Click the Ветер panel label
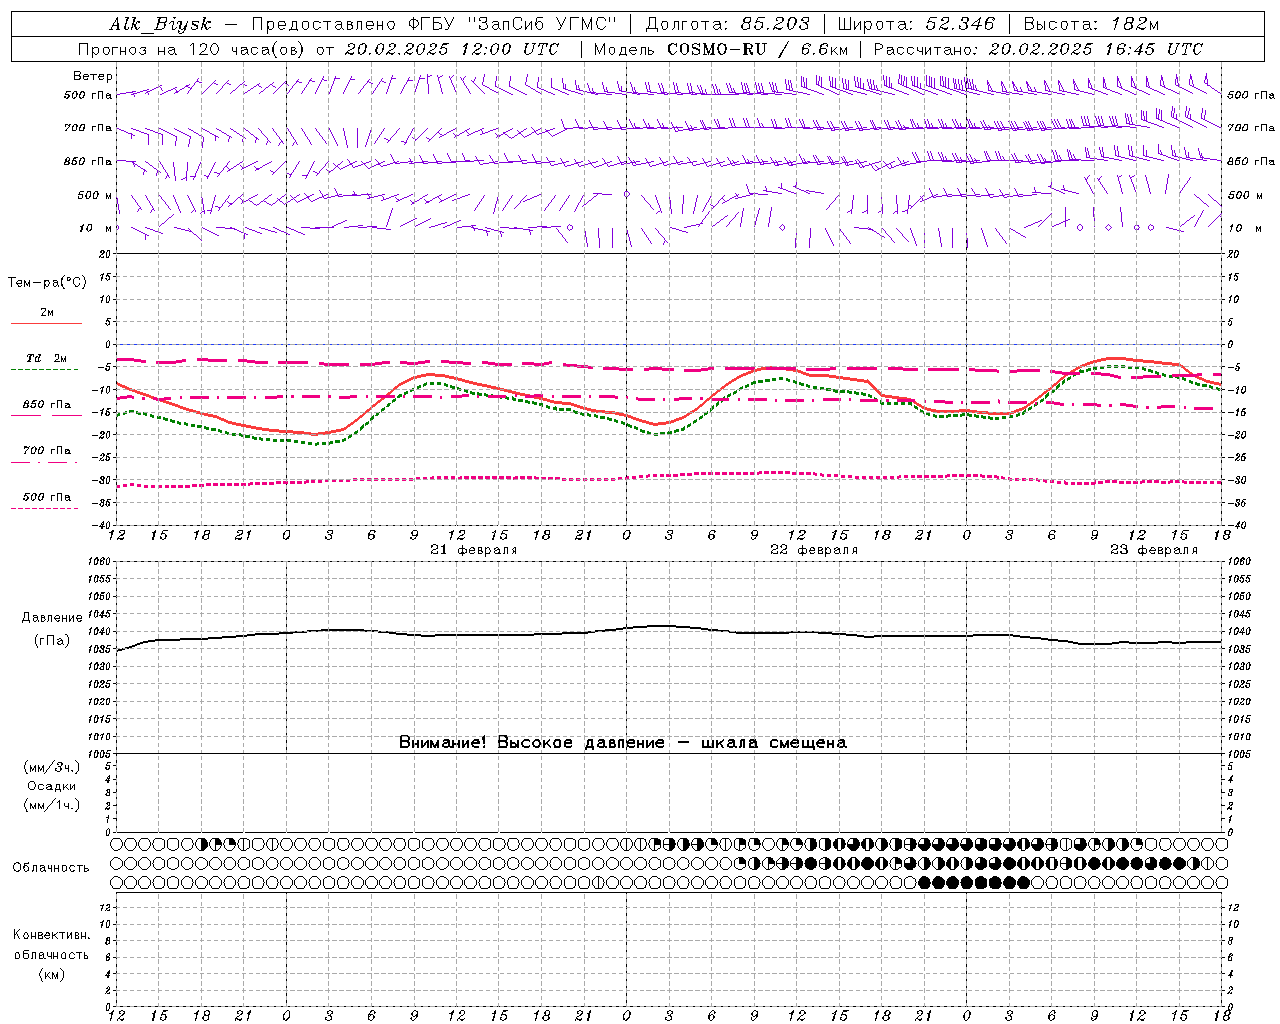This screenshot has height=1024, width=1280. [93, 76]
